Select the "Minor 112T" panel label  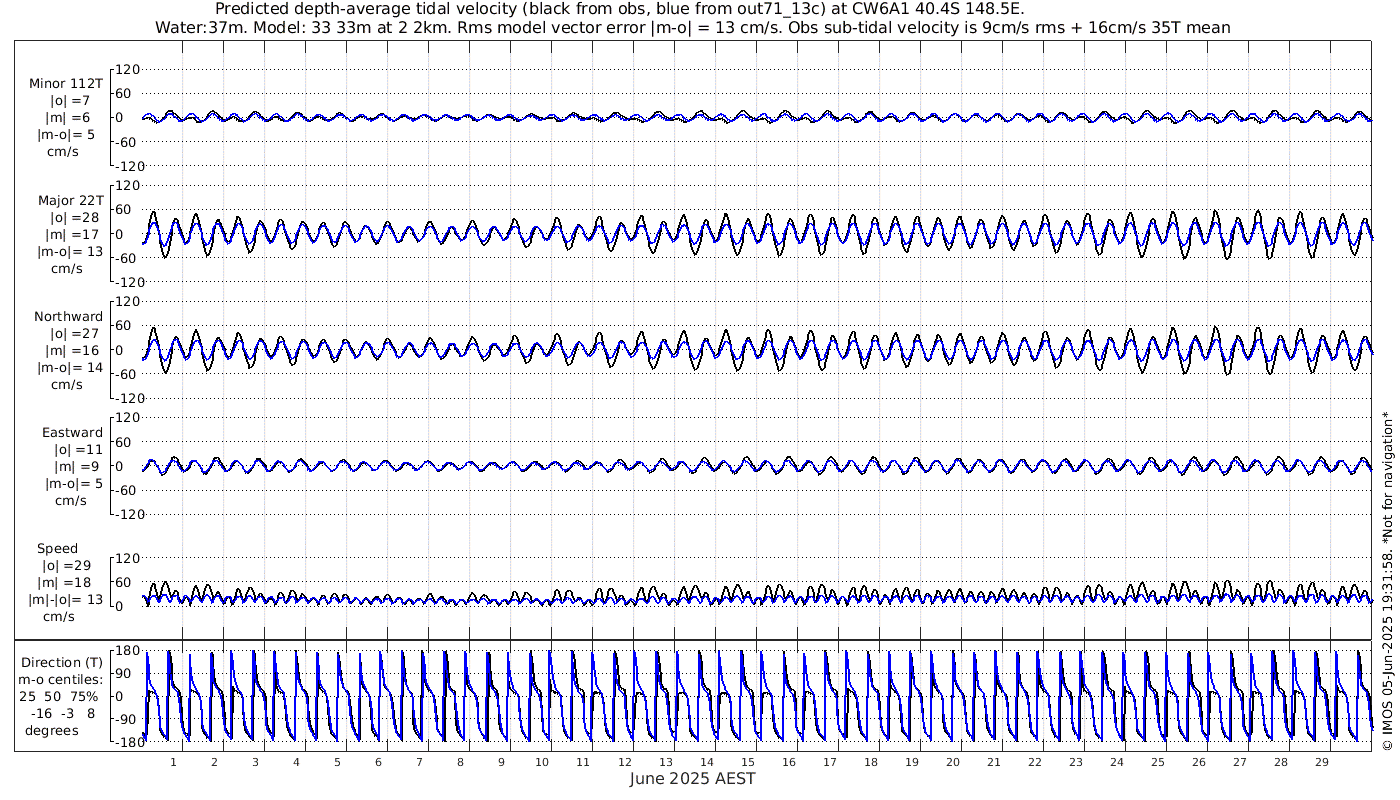[66, 83]
